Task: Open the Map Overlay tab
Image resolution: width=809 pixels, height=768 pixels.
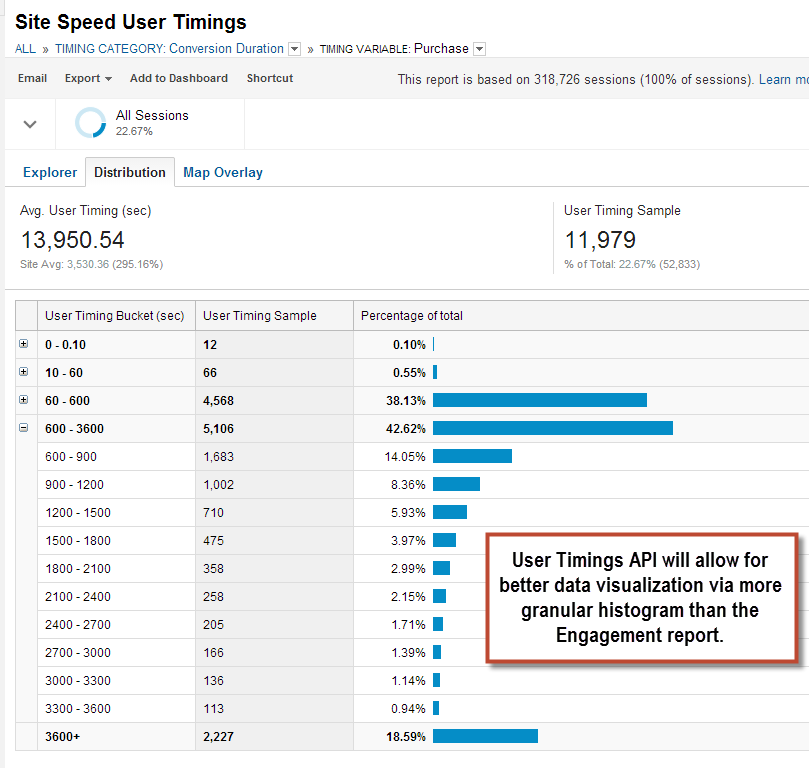Action: 223,172
